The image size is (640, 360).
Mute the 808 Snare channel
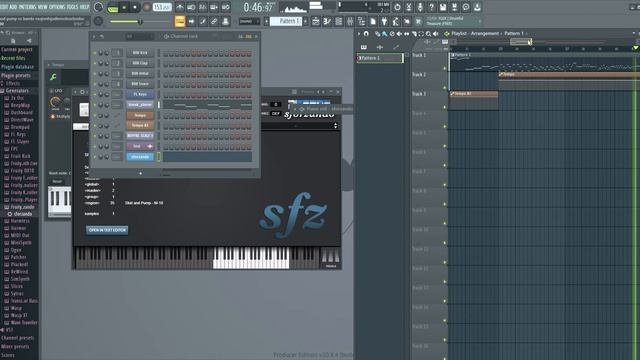pos(95,84)
